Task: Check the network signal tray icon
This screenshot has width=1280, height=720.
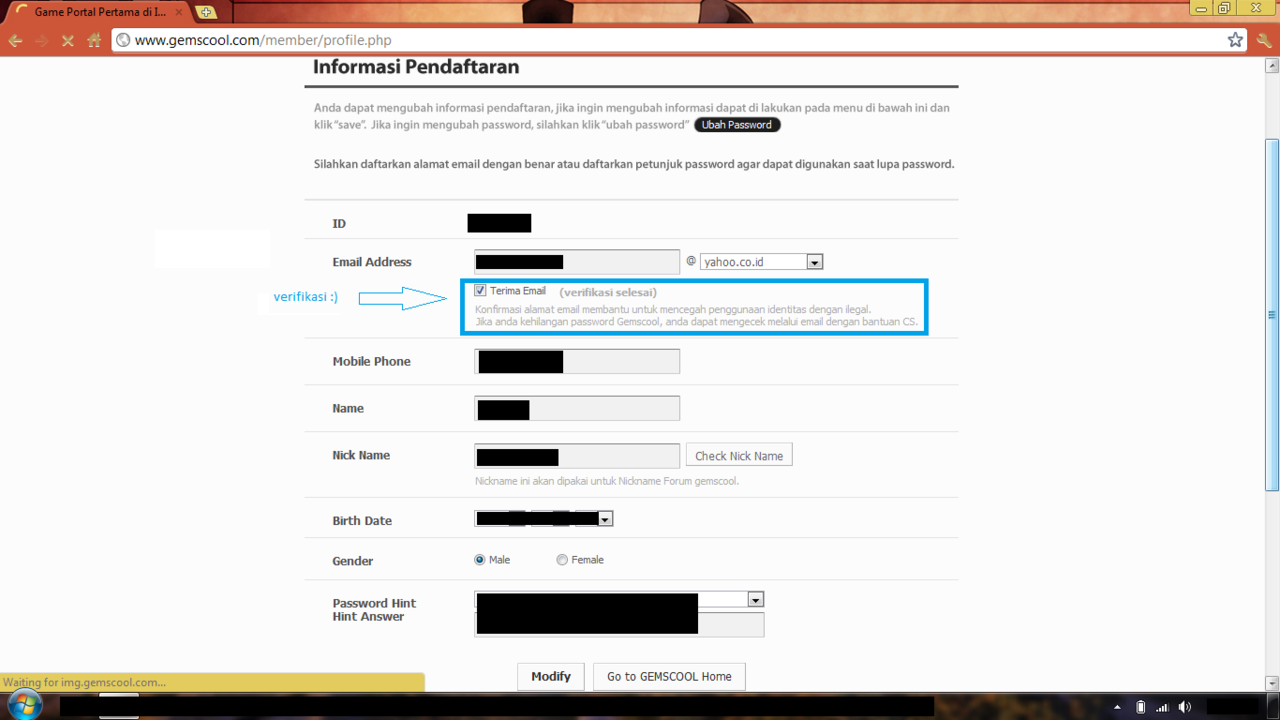Action: (1162, 707)
